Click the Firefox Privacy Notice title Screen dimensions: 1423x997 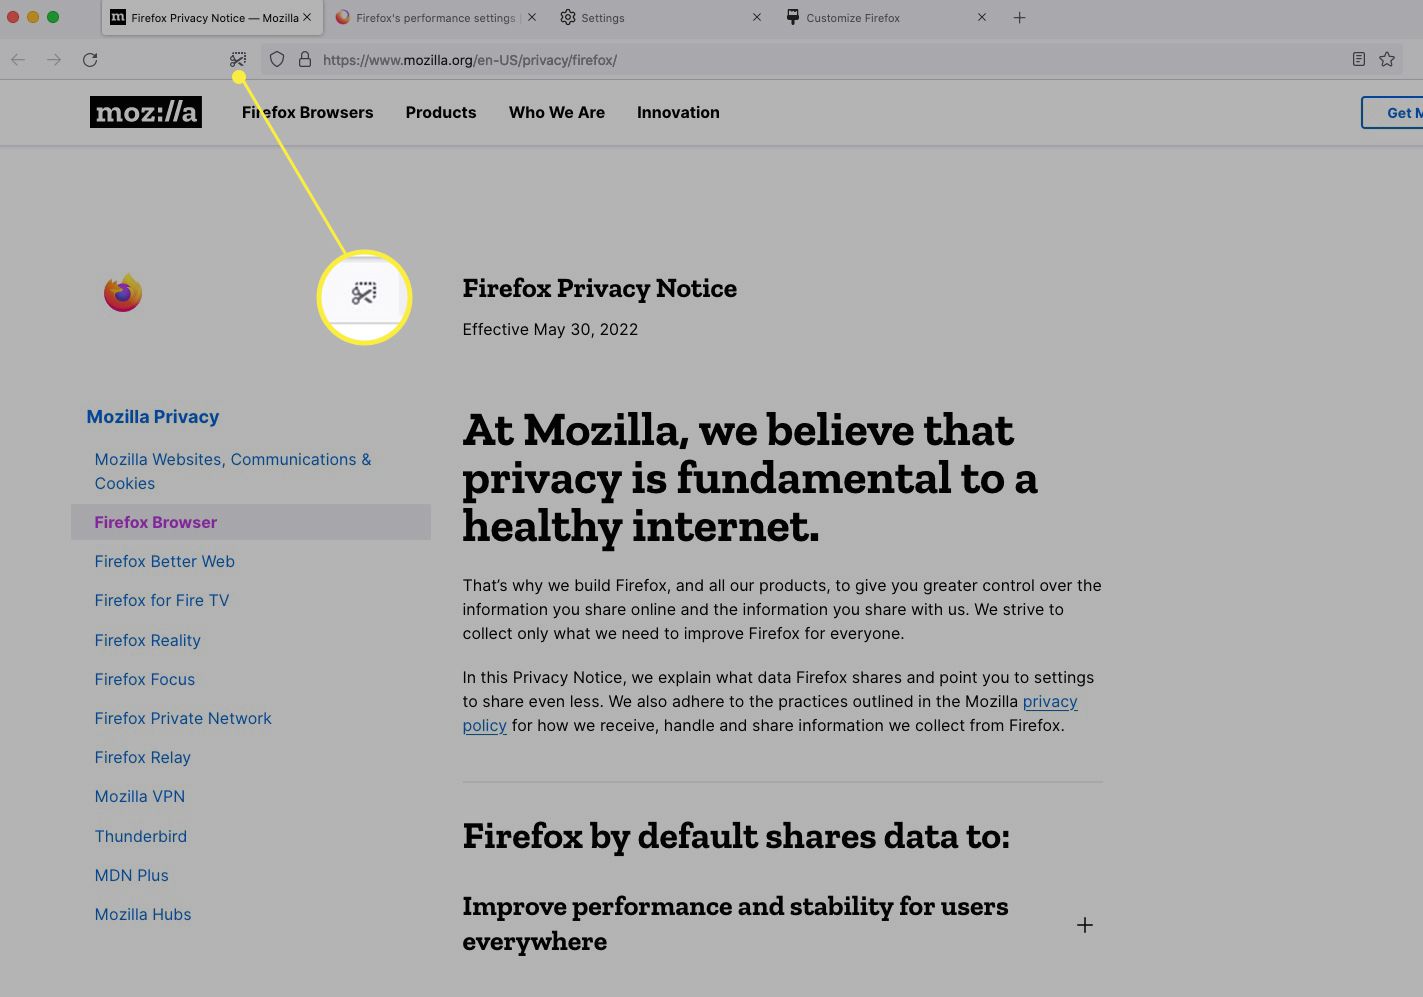(600, 288)
